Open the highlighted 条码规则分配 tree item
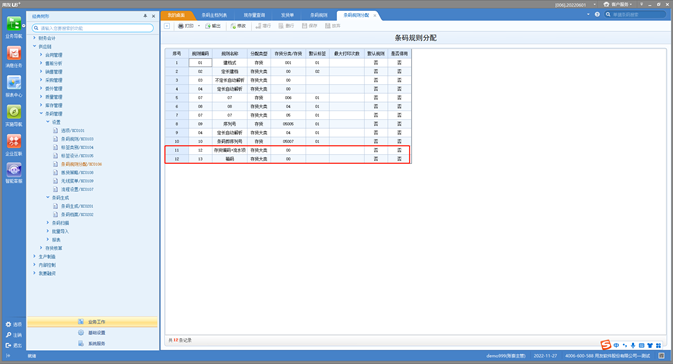 pyautogui.click(x=81, y=164)
